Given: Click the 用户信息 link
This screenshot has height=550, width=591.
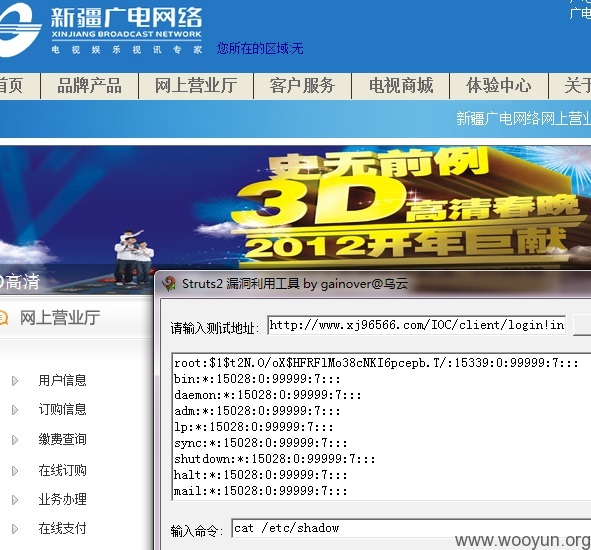Looking at the screenshot, I should point(63,380).
